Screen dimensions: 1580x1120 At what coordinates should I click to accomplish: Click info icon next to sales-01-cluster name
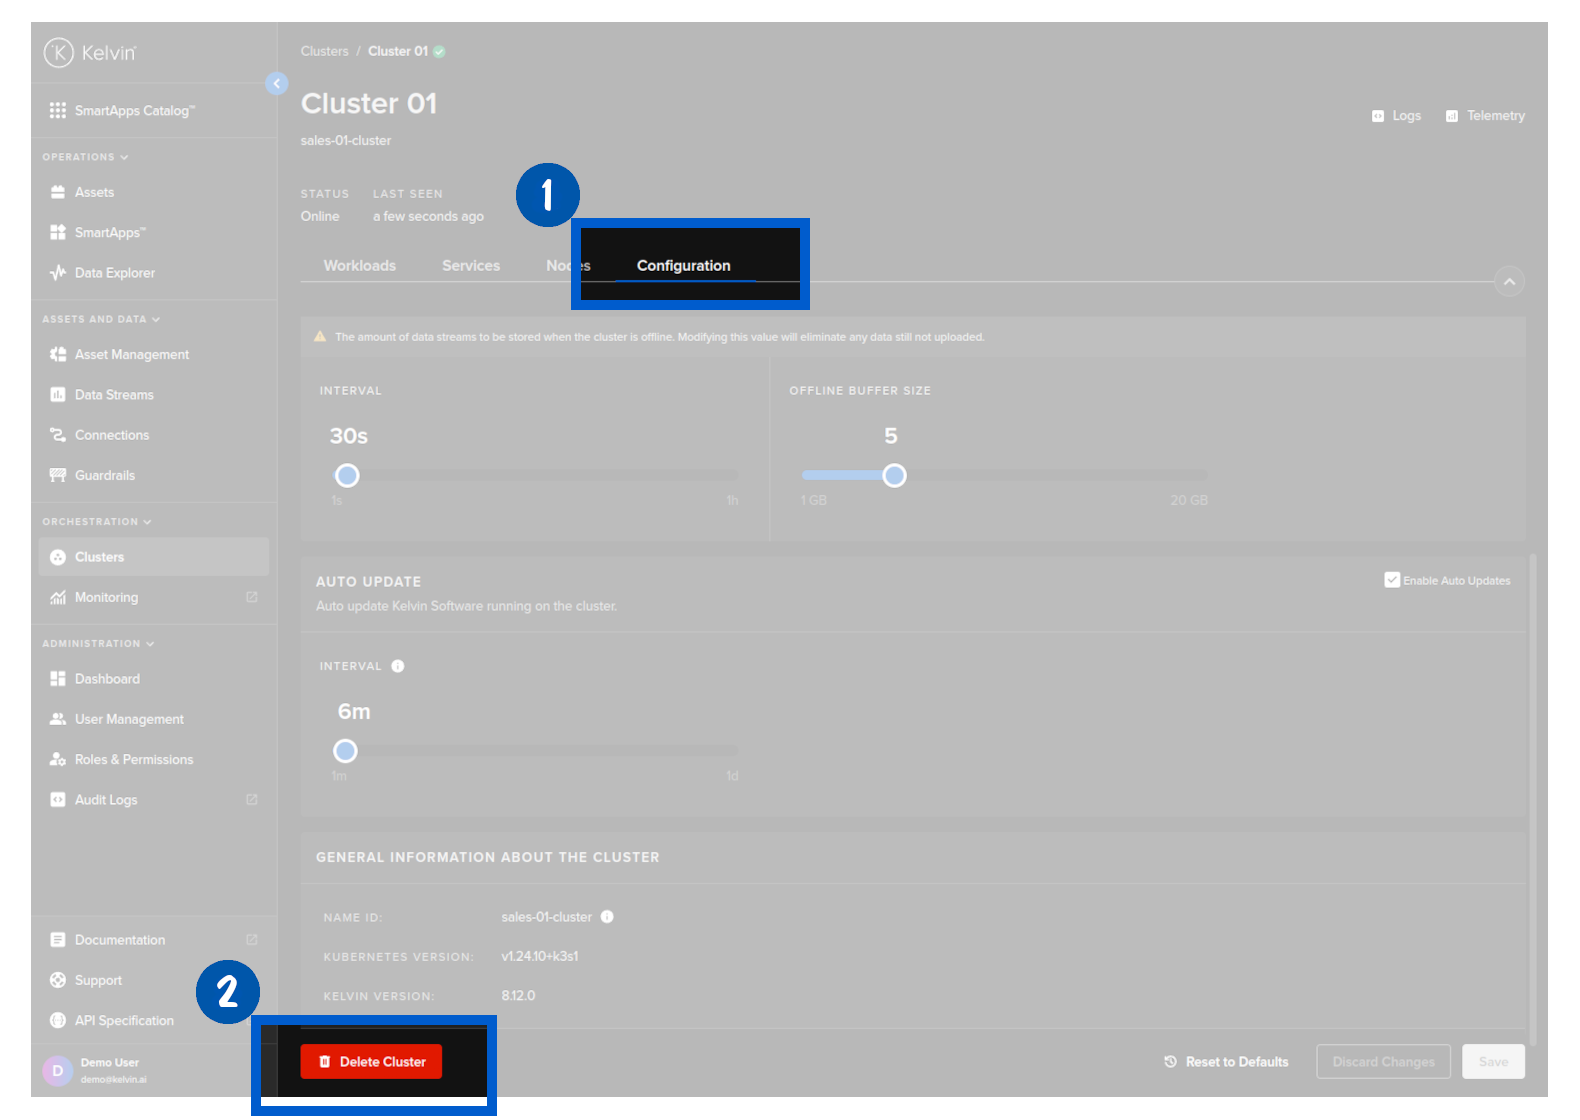click(607, 917)
